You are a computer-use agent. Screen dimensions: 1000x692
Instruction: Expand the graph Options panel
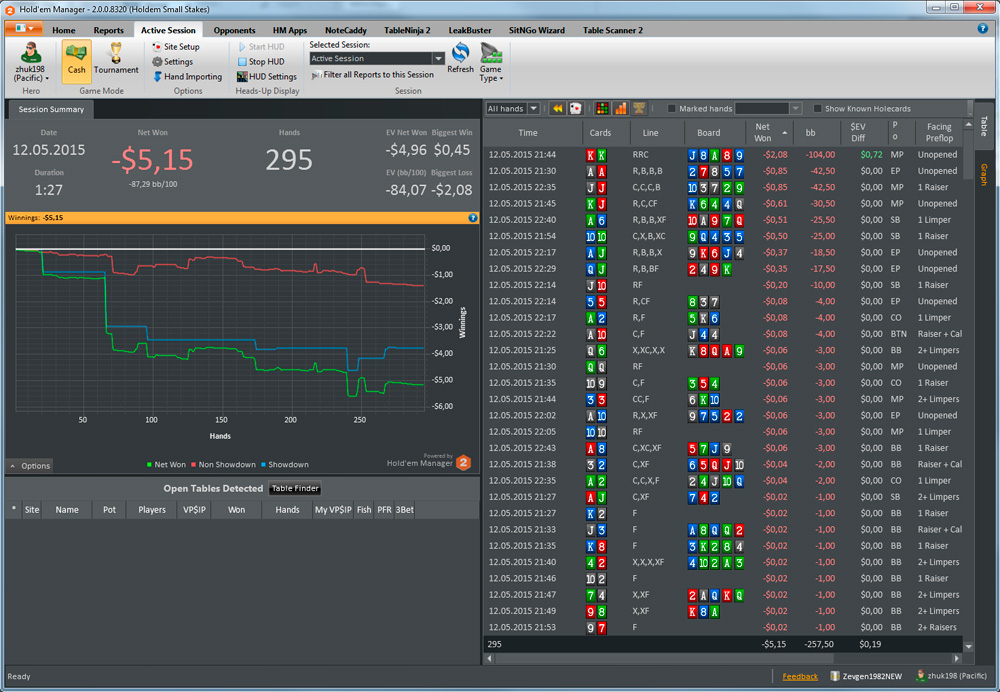tap(30, 466)
